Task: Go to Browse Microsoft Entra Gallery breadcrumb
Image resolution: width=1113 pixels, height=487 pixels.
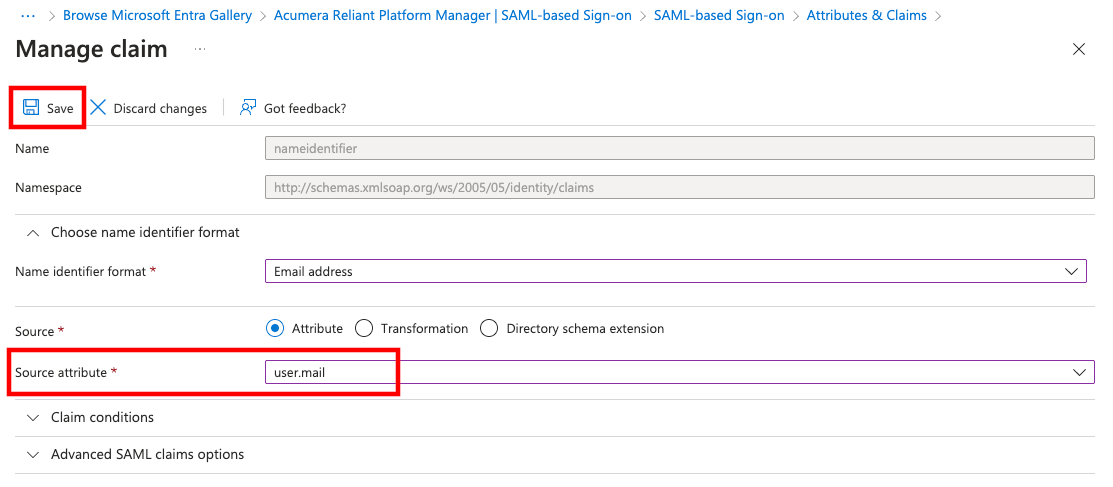Action: coord(158,15)
